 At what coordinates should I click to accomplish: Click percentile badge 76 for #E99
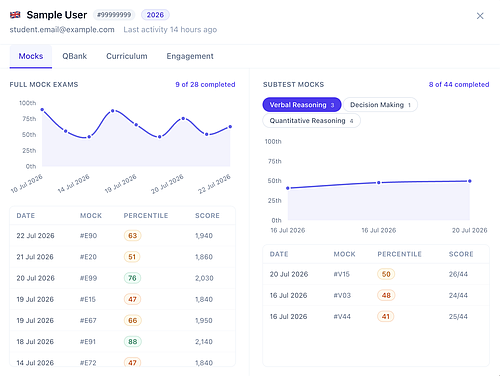(x=132, y=278)
